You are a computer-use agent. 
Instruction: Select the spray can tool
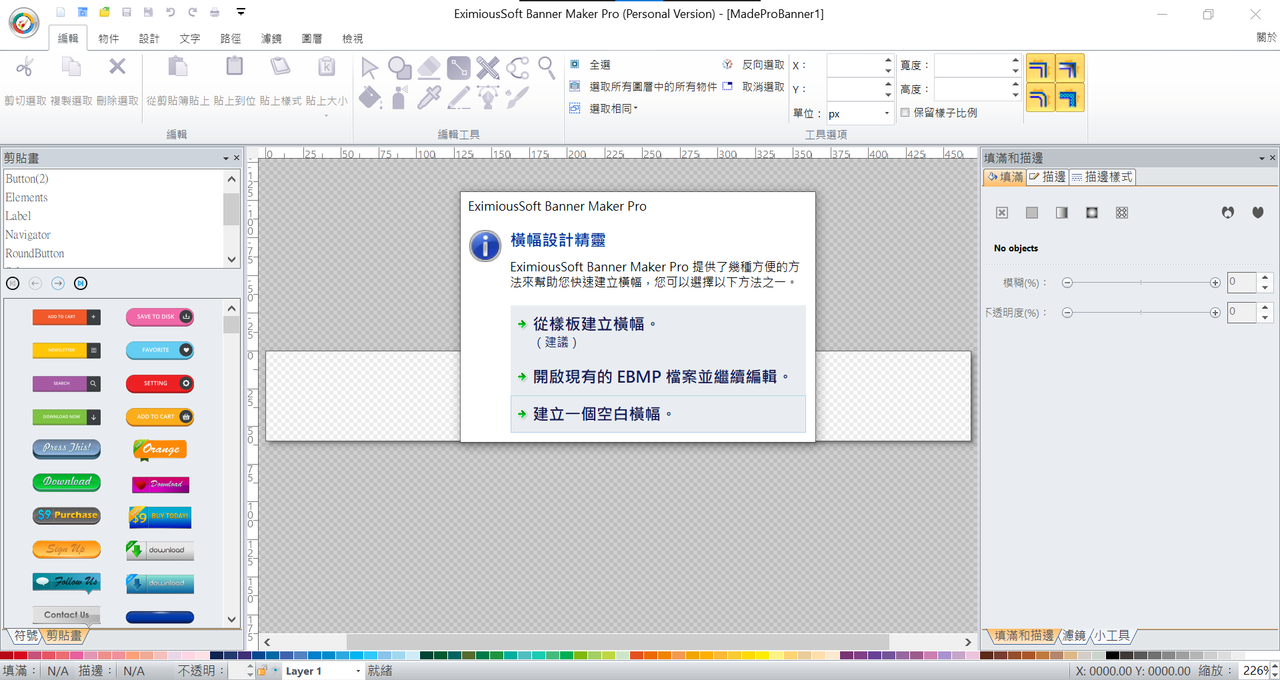click(x=400, y=97)
